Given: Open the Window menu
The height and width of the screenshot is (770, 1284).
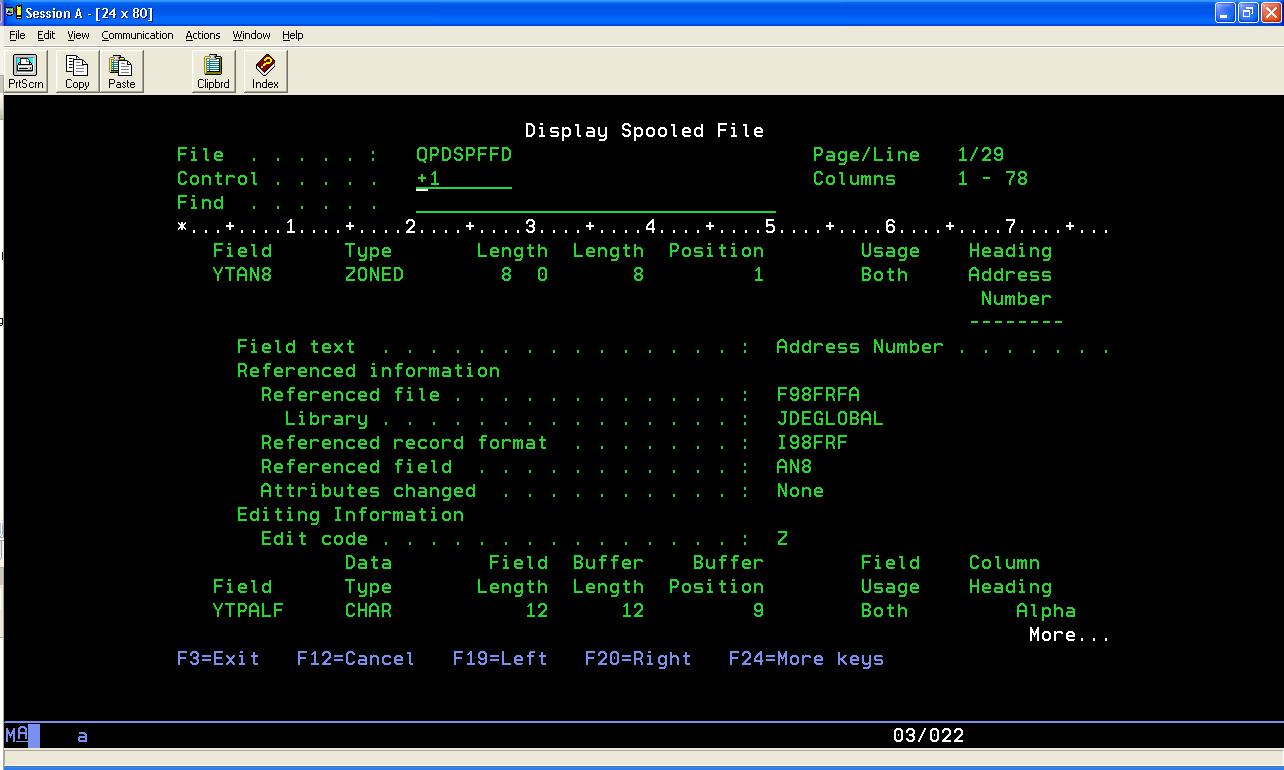Looking at the screenshot, I should [250, 35].
